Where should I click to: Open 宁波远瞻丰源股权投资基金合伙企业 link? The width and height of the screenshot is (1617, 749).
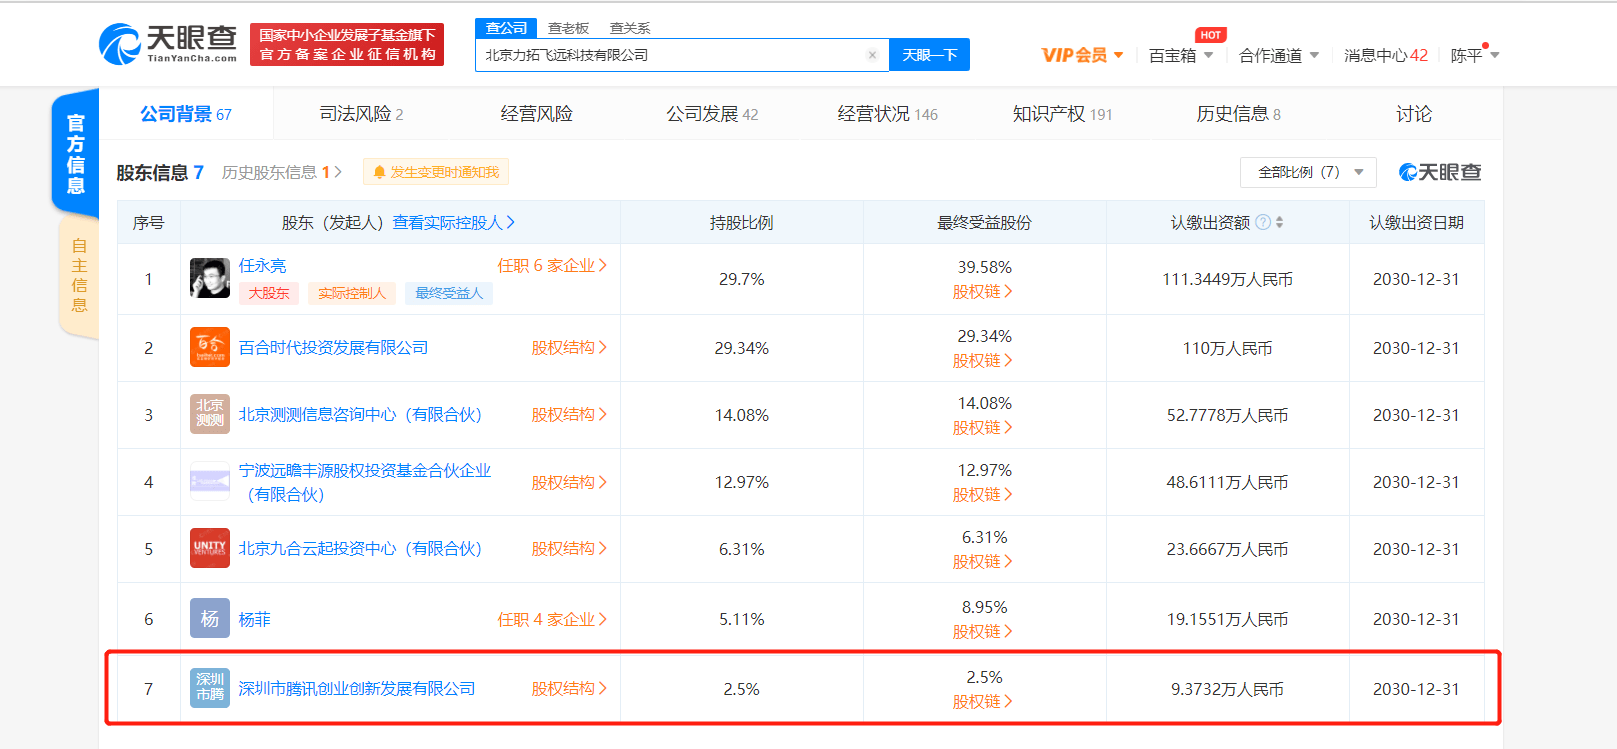(x=365, y=482)
